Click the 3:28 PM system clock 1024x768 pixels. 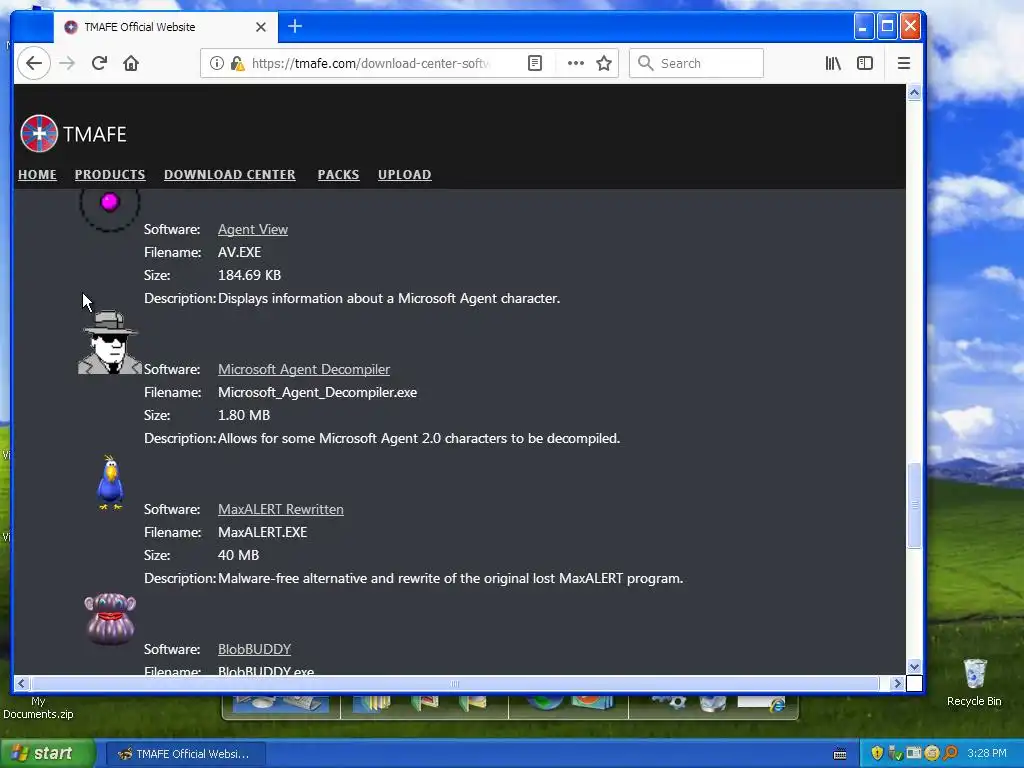point(987,753)
